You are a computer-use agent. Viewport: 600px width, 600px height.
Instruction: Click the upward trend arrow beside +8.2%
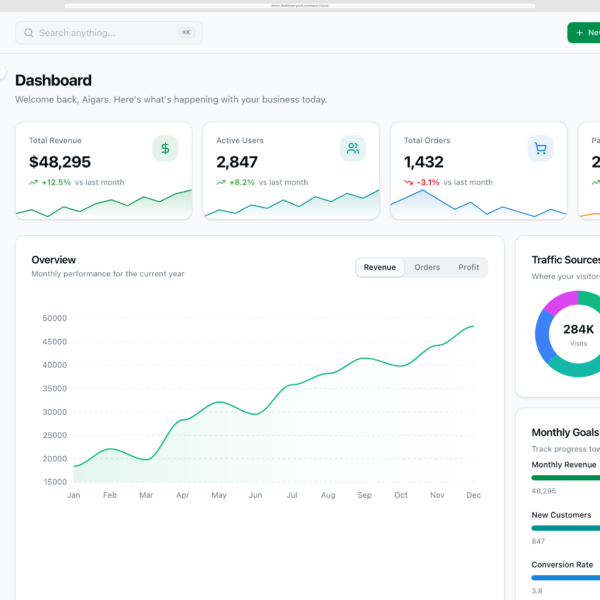click(221, 183)
